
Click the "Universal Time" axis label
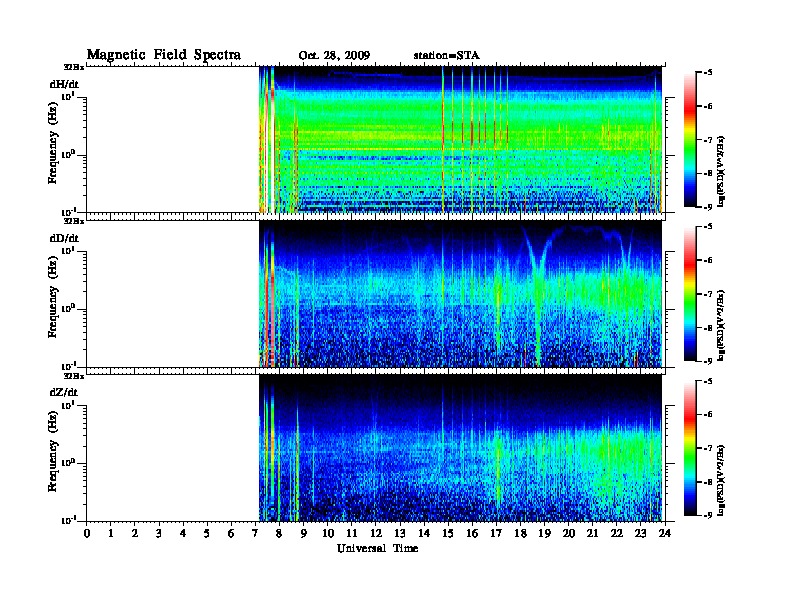[377, 548]
